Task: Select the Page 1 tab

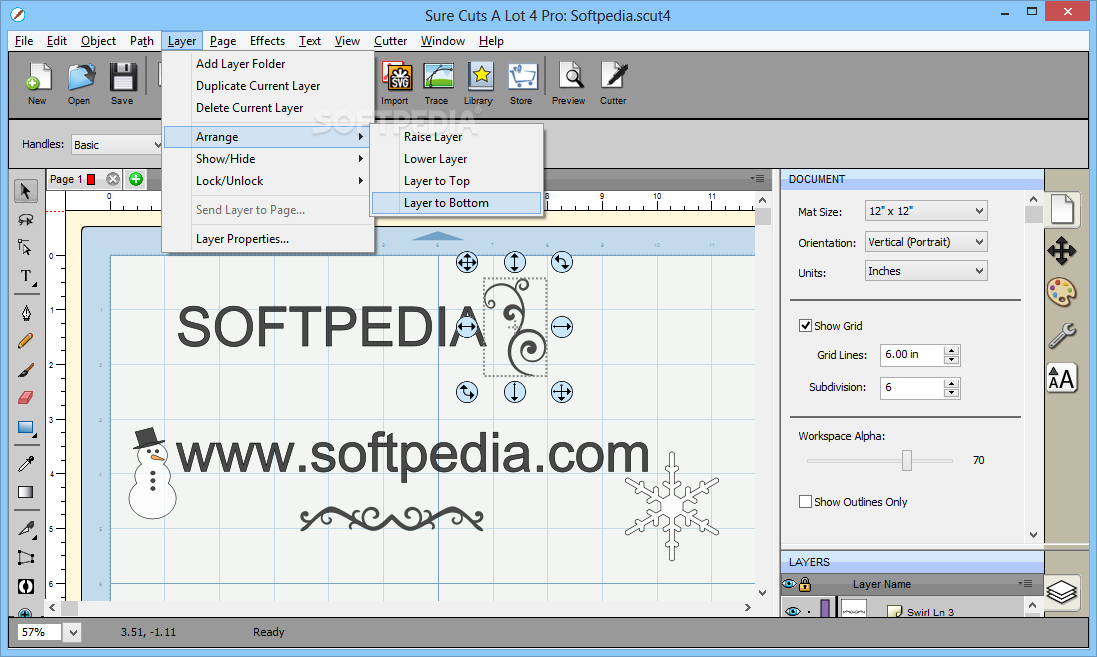Action: pyautogui.click(x=72, y=179)
